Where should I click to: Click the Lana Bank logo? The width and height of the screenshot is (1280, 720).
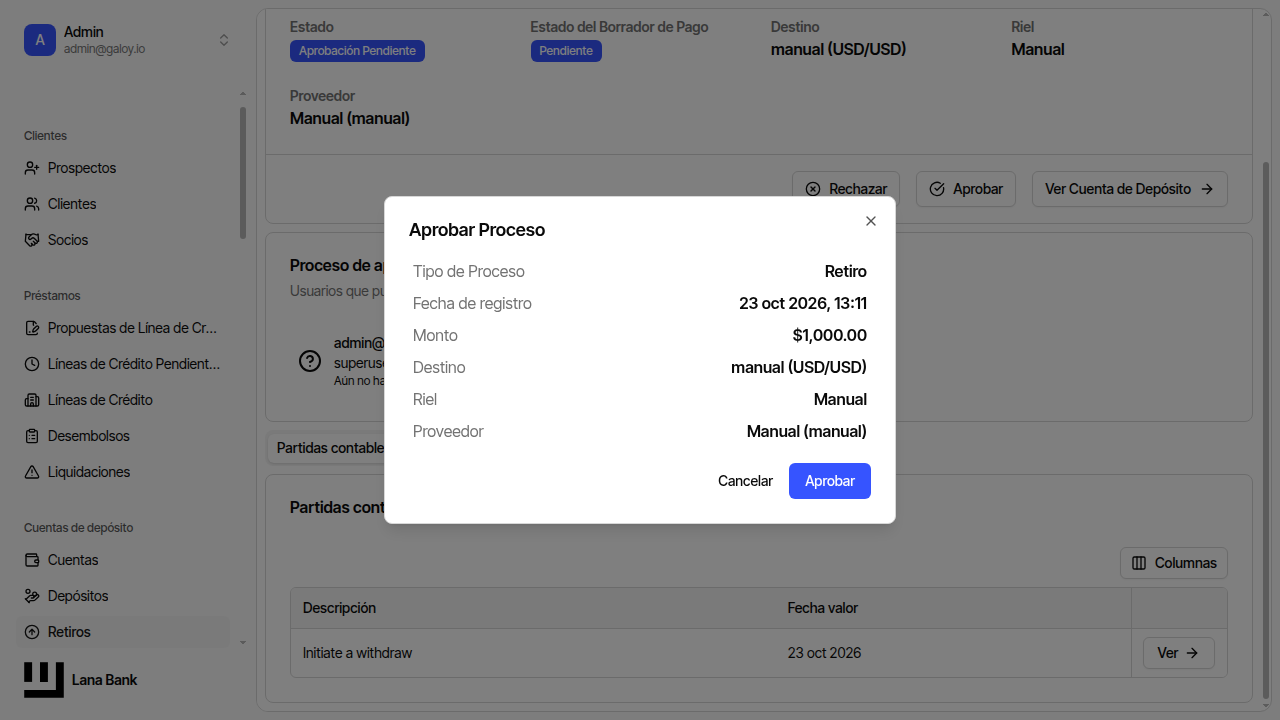click(x=44, y=680)
